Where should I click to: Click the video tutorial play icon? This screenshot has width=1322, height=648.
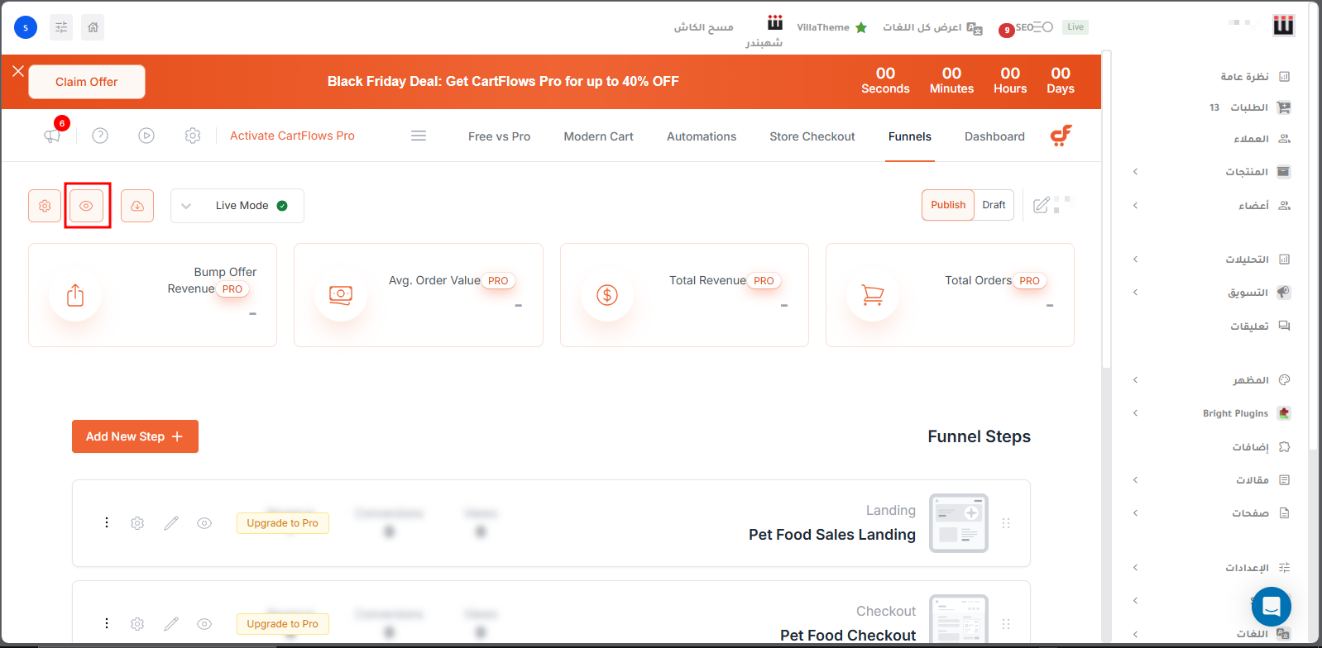pos(146,136)
